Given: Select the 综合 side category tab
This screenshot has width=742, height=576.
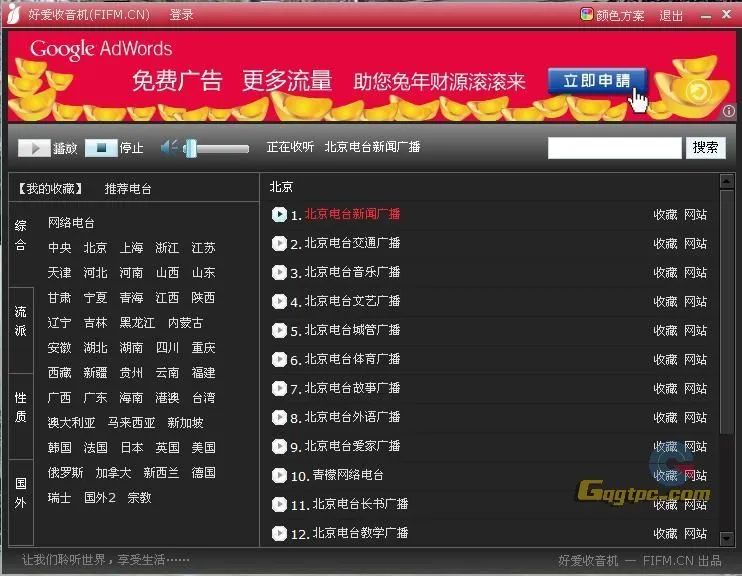Looking at the screenshot, I should point(20,235).
